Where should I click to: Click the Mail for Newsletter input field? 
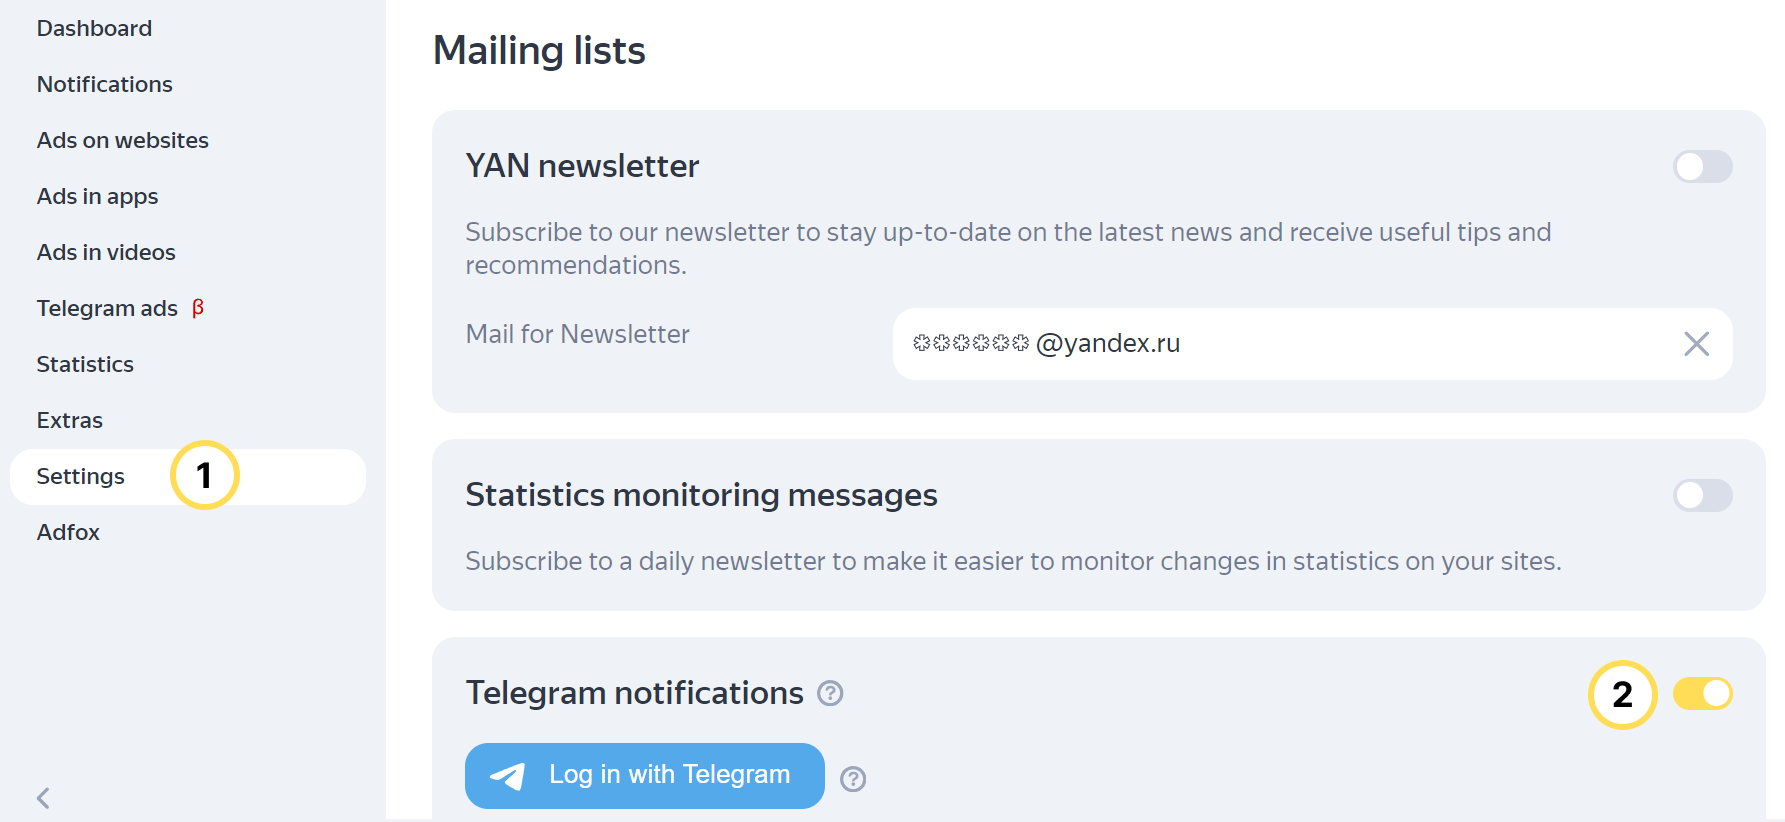[x=1300, y=344]
